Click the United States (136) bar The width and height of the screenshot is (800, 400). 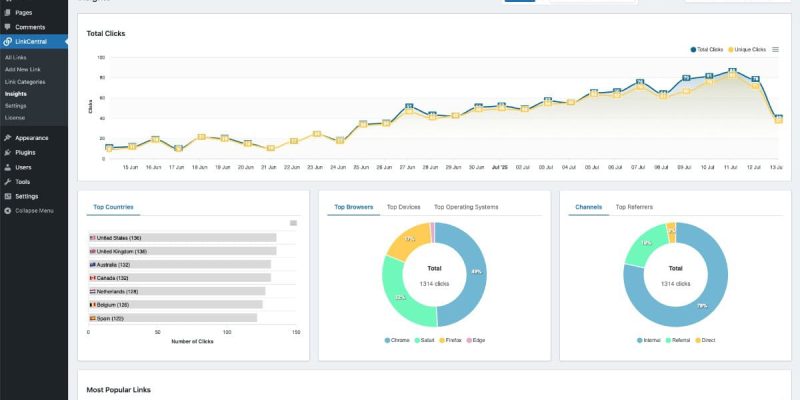tap(183, 238)
